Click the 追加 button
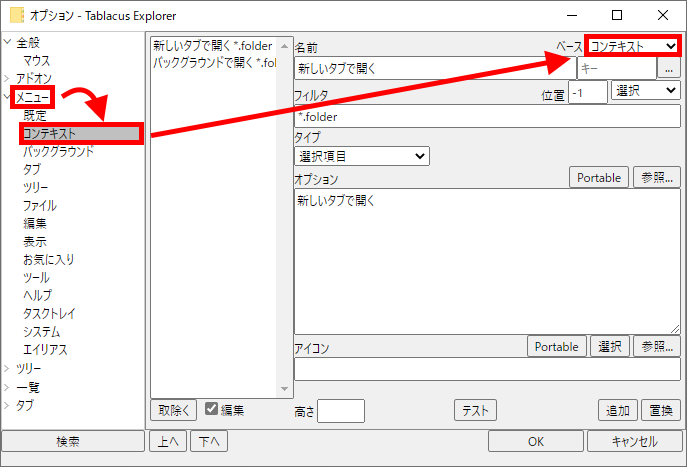The image size is (687, 467). pos(618,410)
